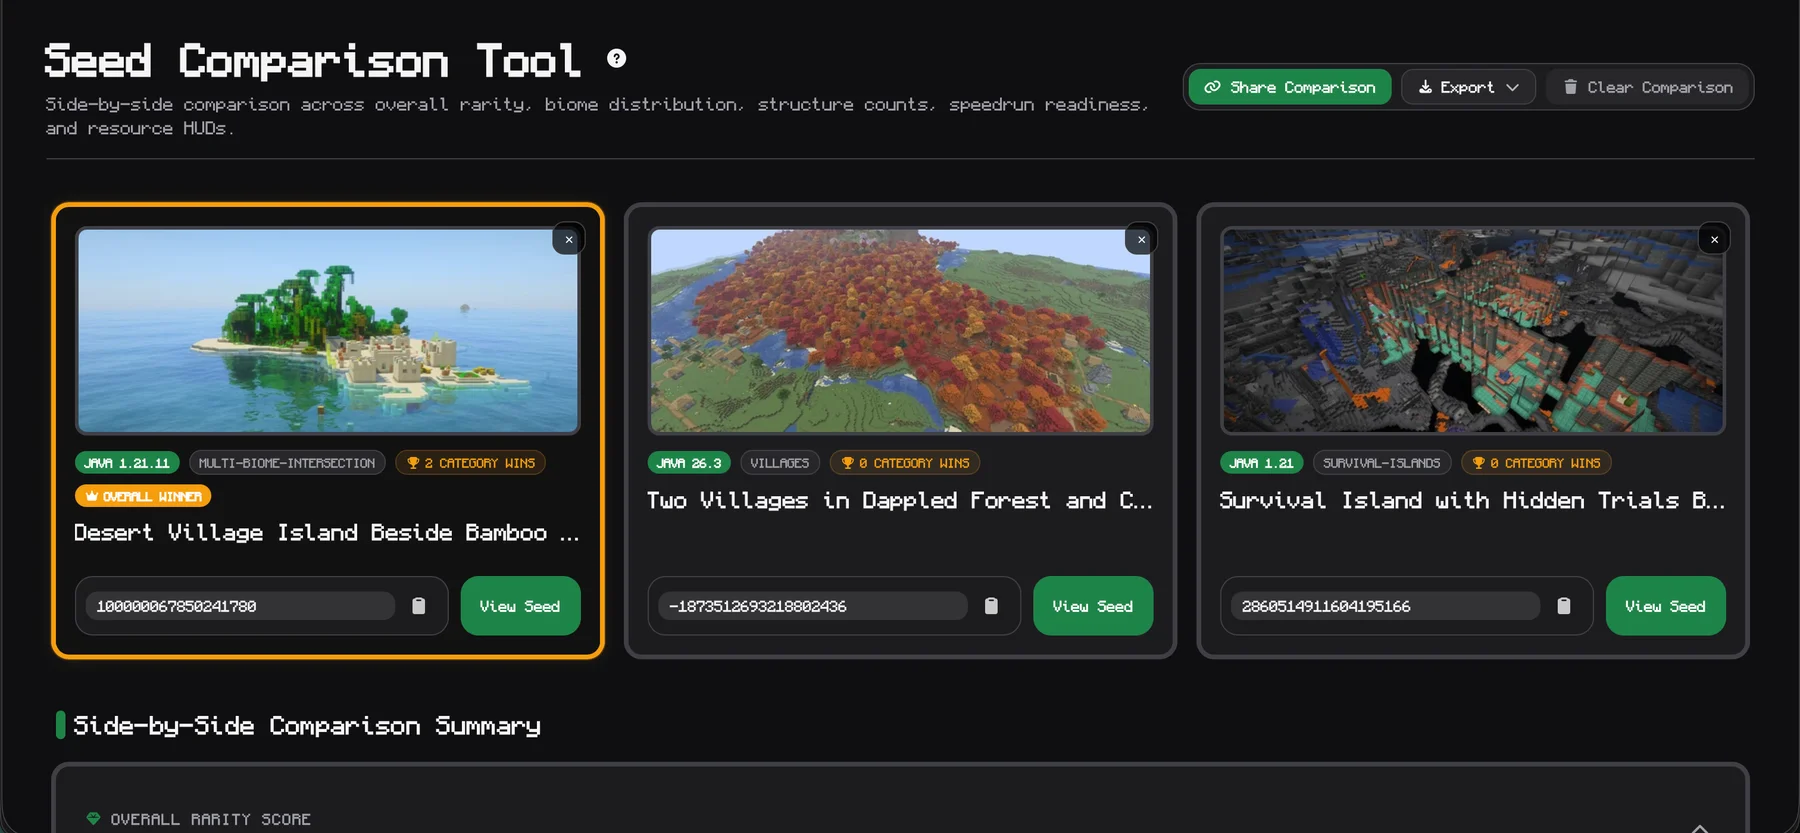Remove the Two Villages Dappled Forest card
Screen dimensions: 1800x833
pyautogui.click(x=1141, y=239)
